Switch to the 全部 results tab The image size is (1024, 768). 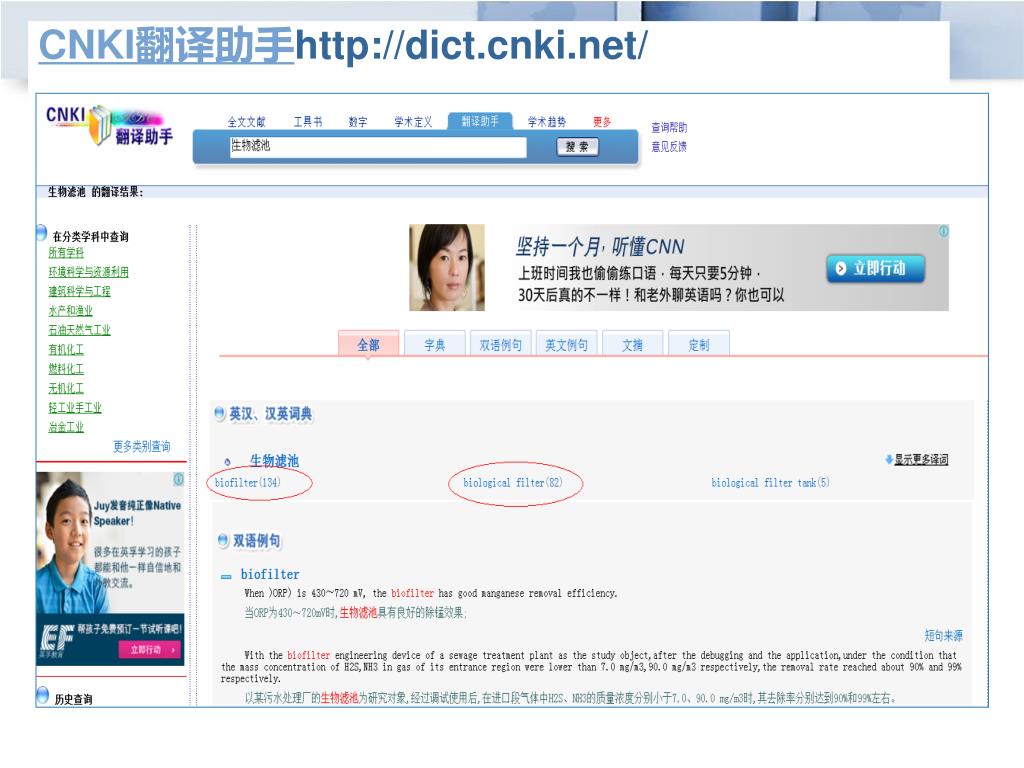point(368,344)
